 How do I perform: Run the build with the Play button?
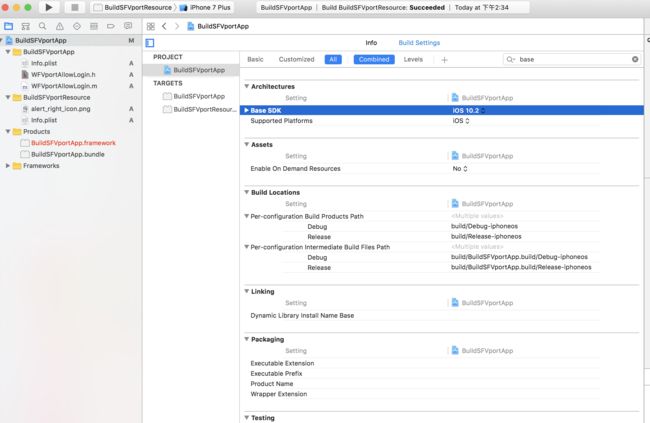pos(49,7)
